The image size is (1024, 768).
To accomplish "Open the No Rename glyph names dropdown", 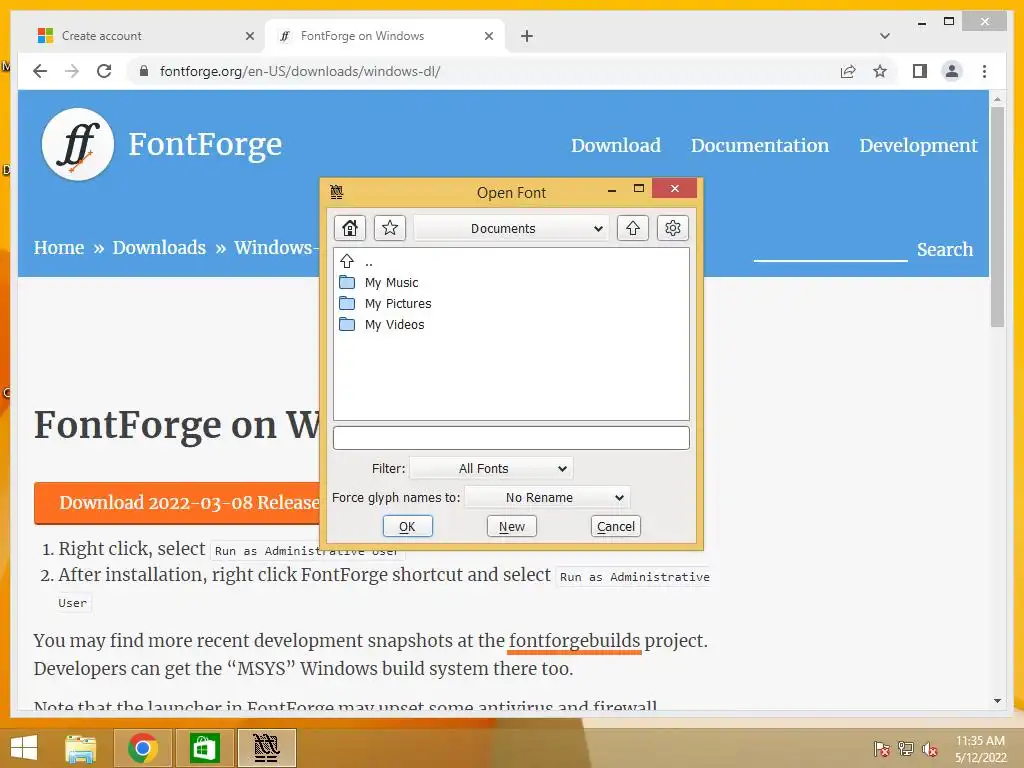I will [547, 498].
